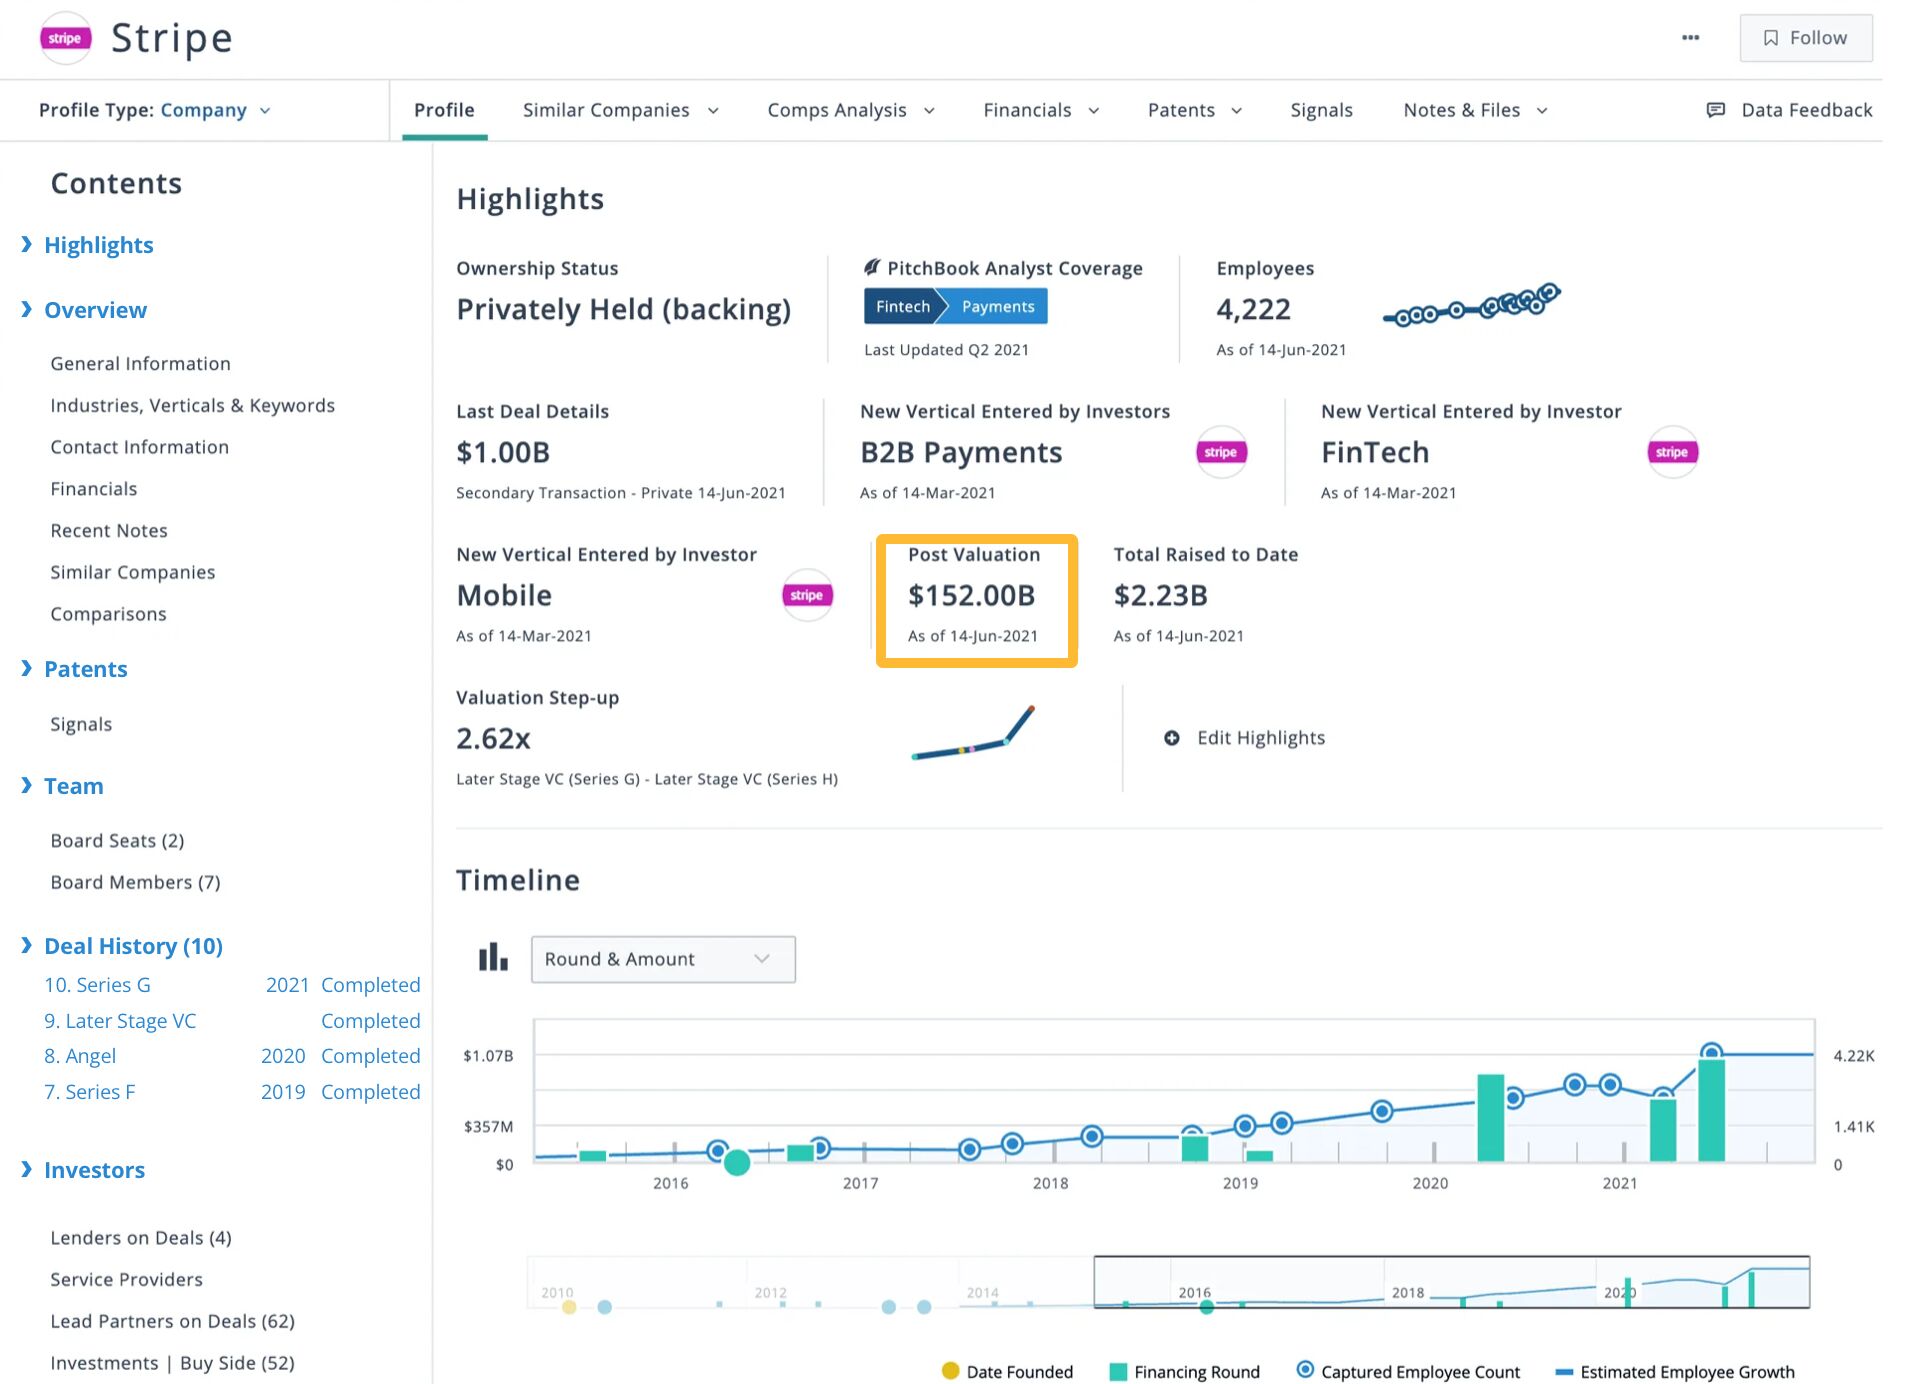Select the chart type icon beside Round & Amount
Screen dimensions: 1922x1384
tap(492, 958)
